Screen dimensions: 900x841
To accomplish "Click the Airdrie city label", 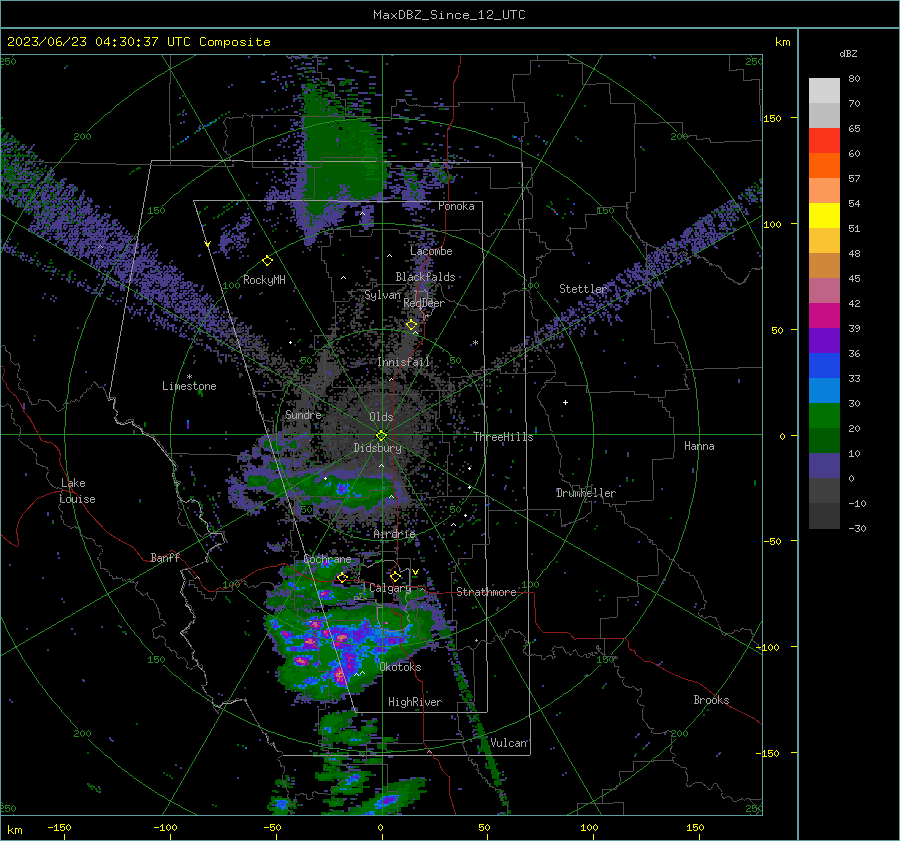I will tap(394, 534).
